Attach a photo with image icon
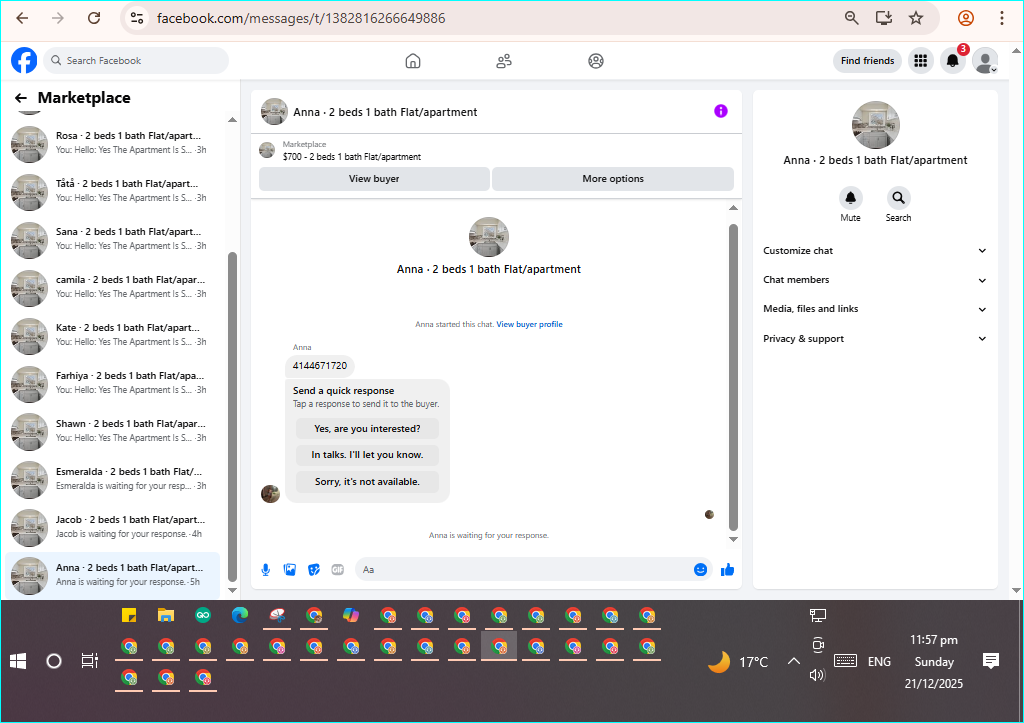 [x=290, y=570]
